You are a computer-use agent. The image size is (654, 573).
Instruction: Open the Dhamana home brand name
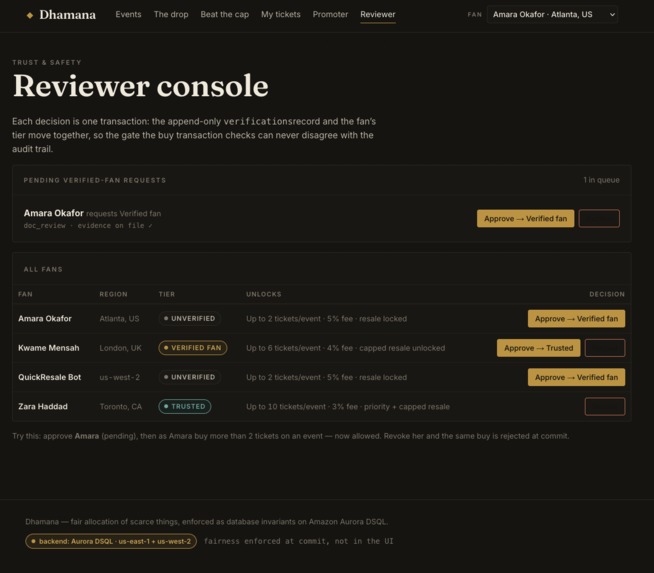(67, 15)
